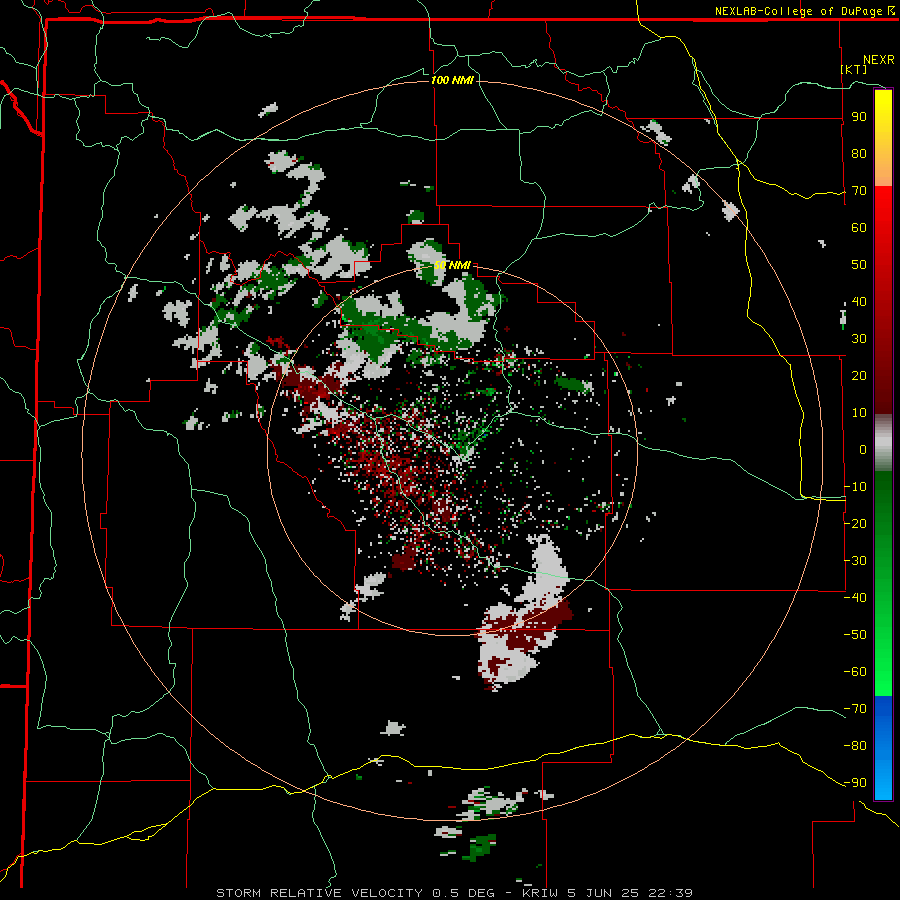900x900 pixels.
Task: Click the -90 value on the velocity scale
Action: (x=855, y=783)
